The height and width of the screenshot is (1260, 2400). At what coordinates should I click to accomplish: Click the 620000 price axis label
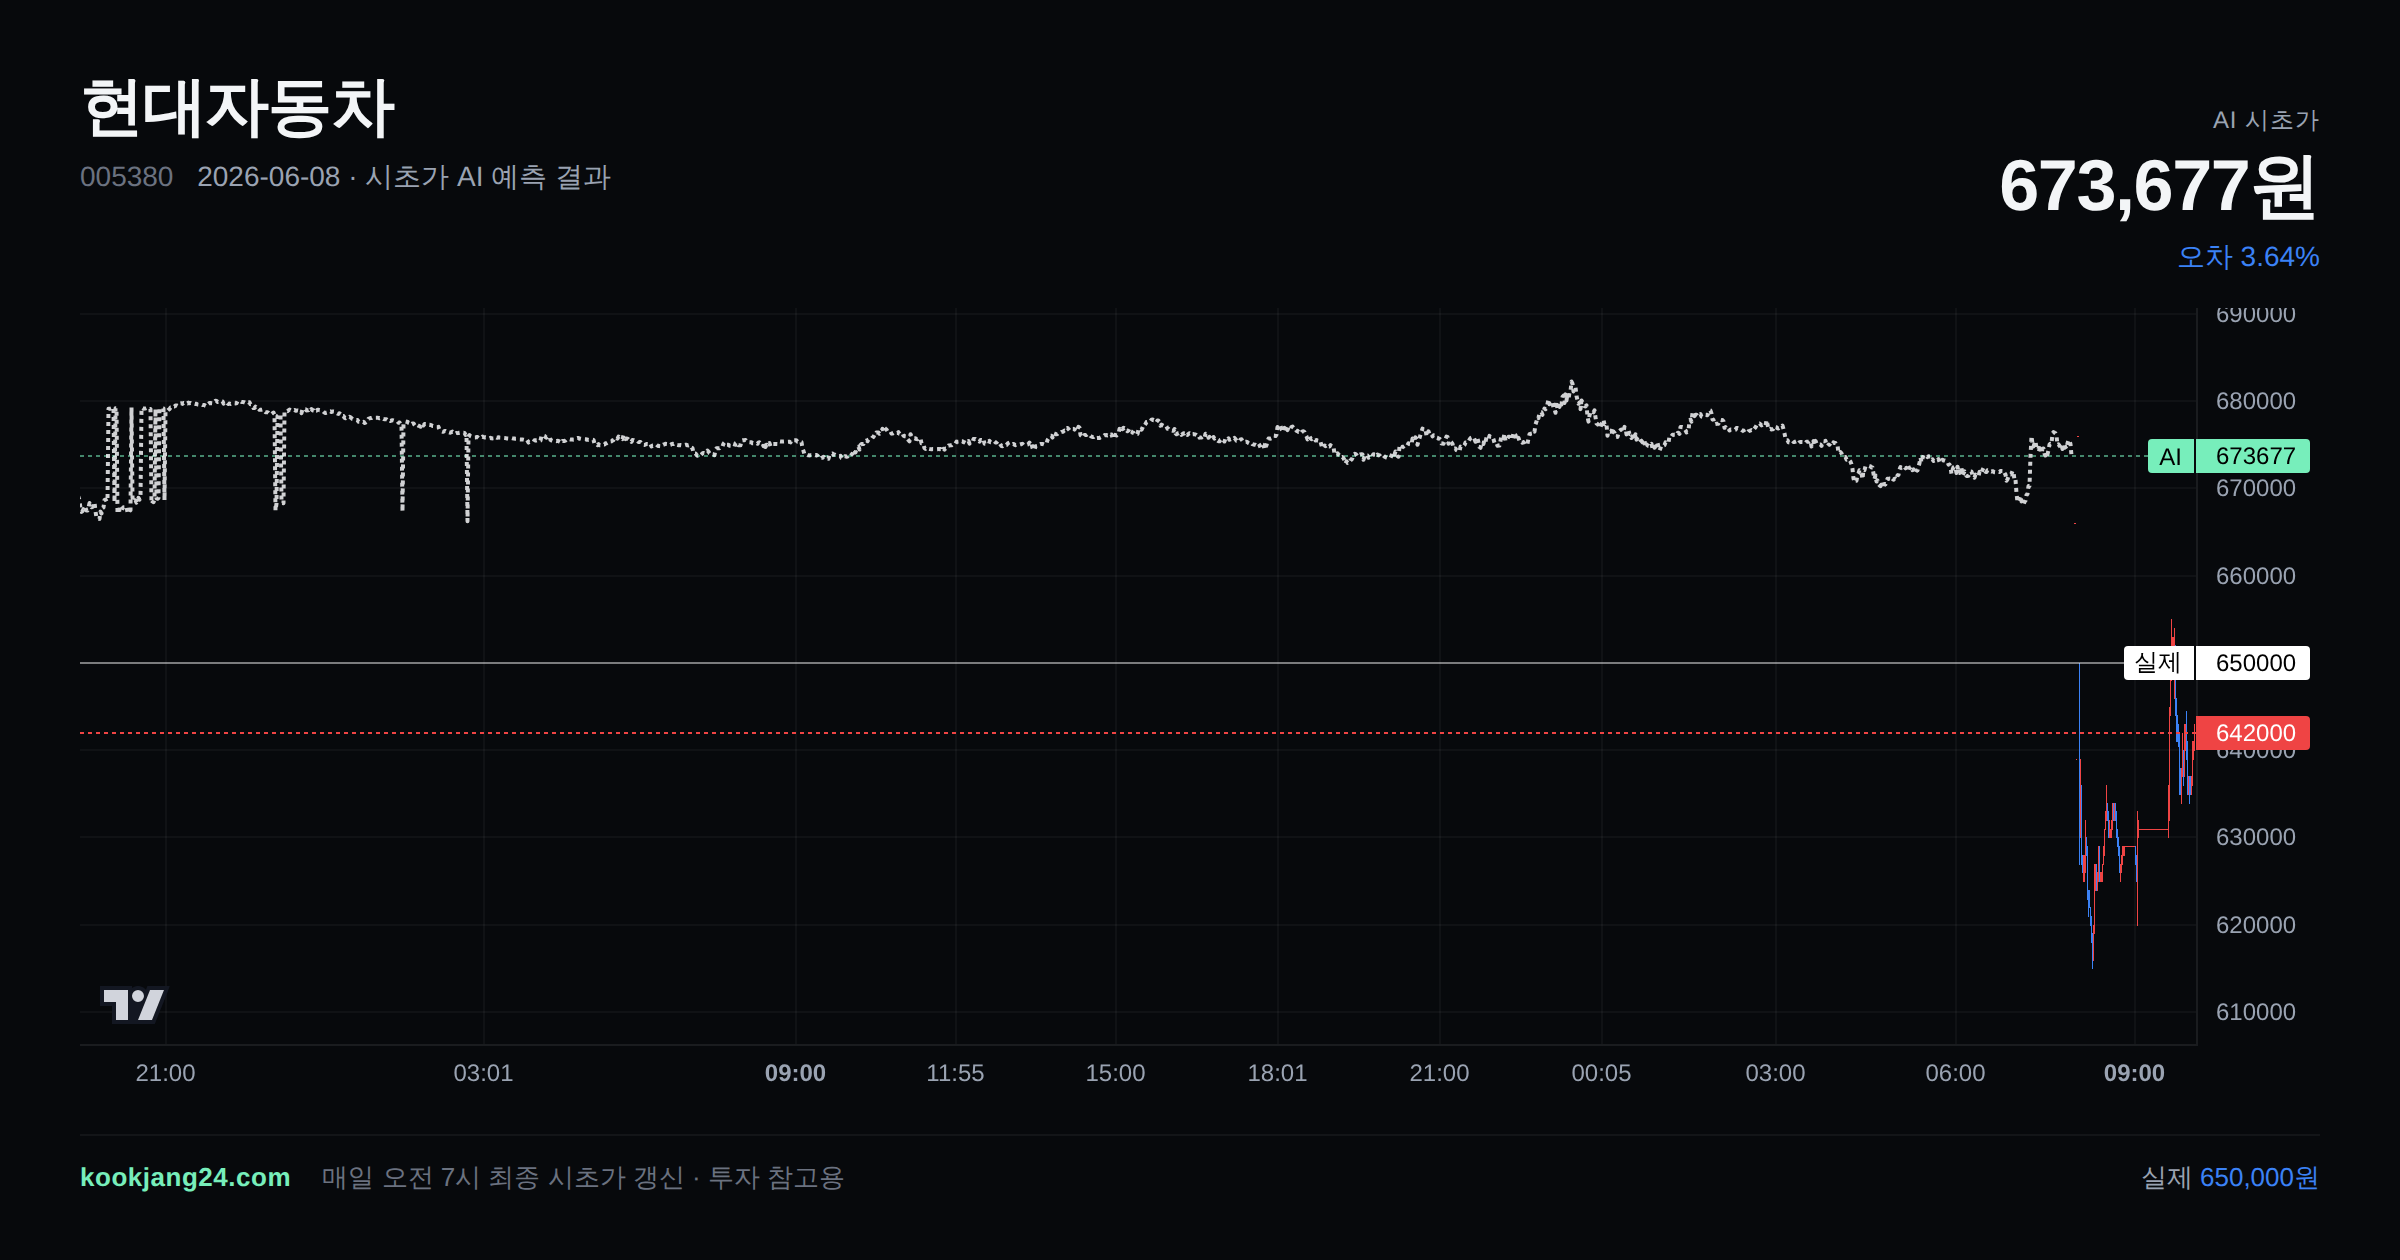2255,925
